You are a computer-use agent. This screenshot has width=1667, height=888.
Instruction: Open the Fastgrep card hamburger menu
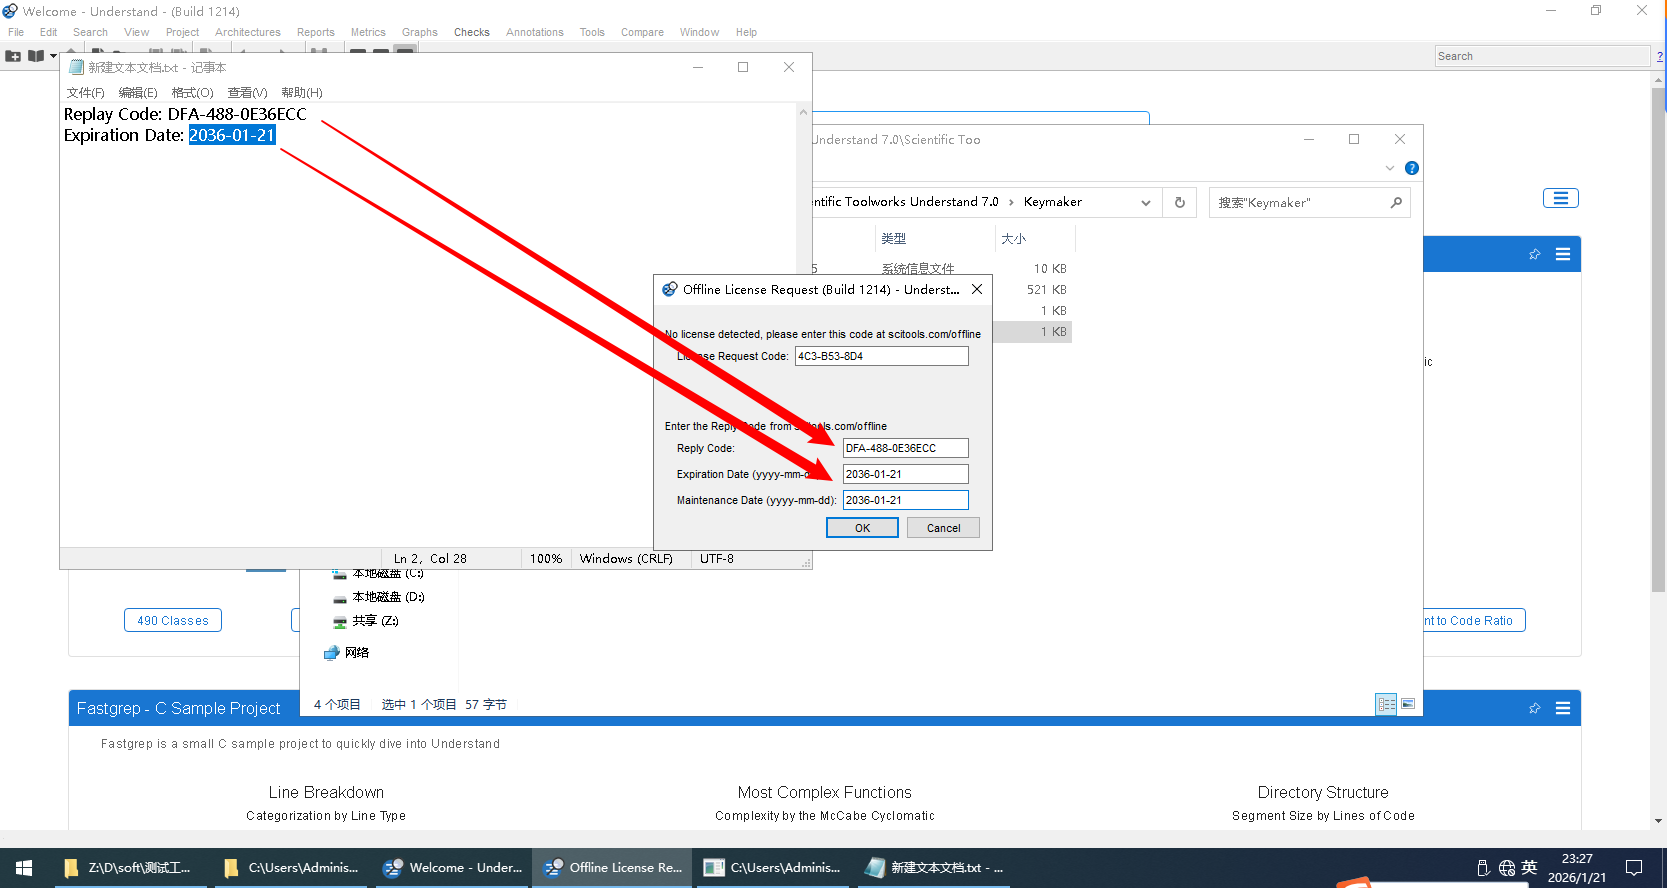(x=1563, y=708)
